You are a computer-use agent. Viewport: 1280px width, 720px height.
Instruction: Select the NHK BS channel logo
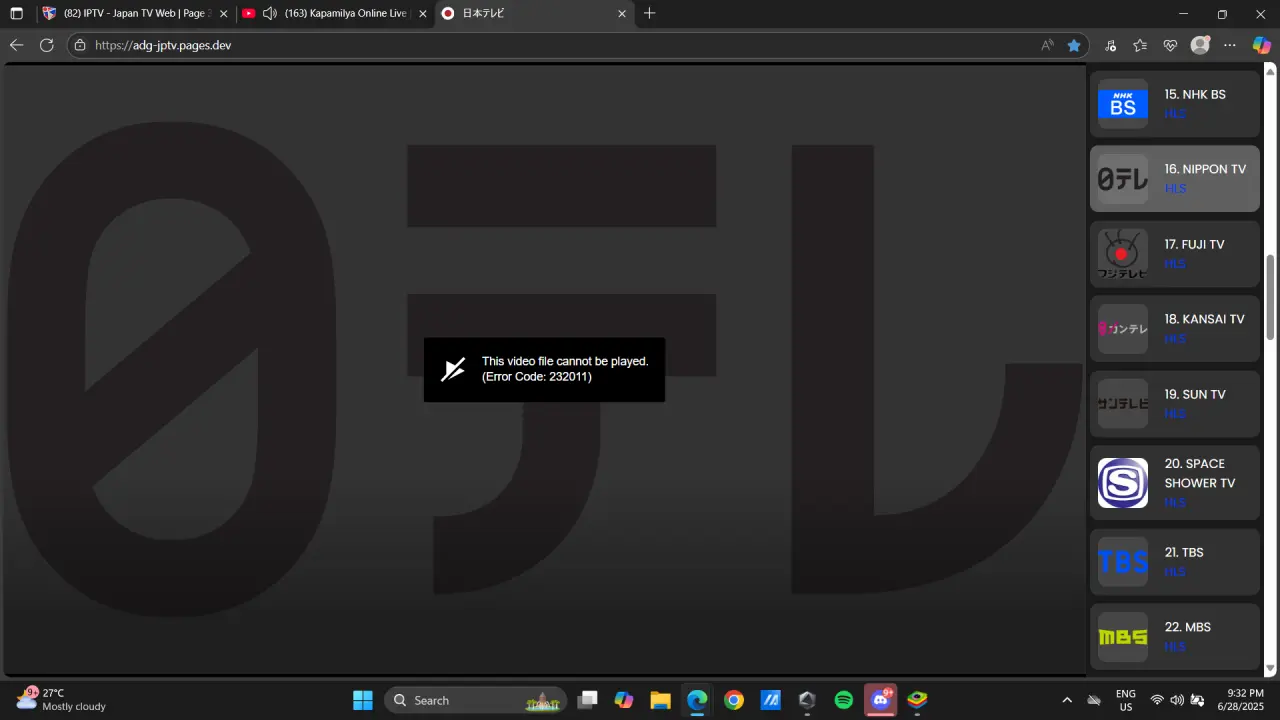(1123, 104)
